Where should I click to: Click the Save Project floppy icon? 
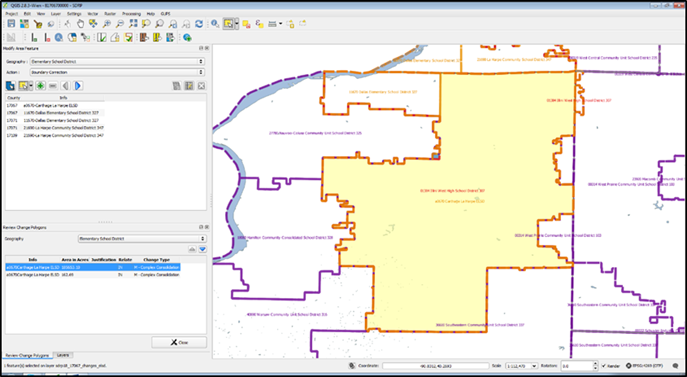11,24
